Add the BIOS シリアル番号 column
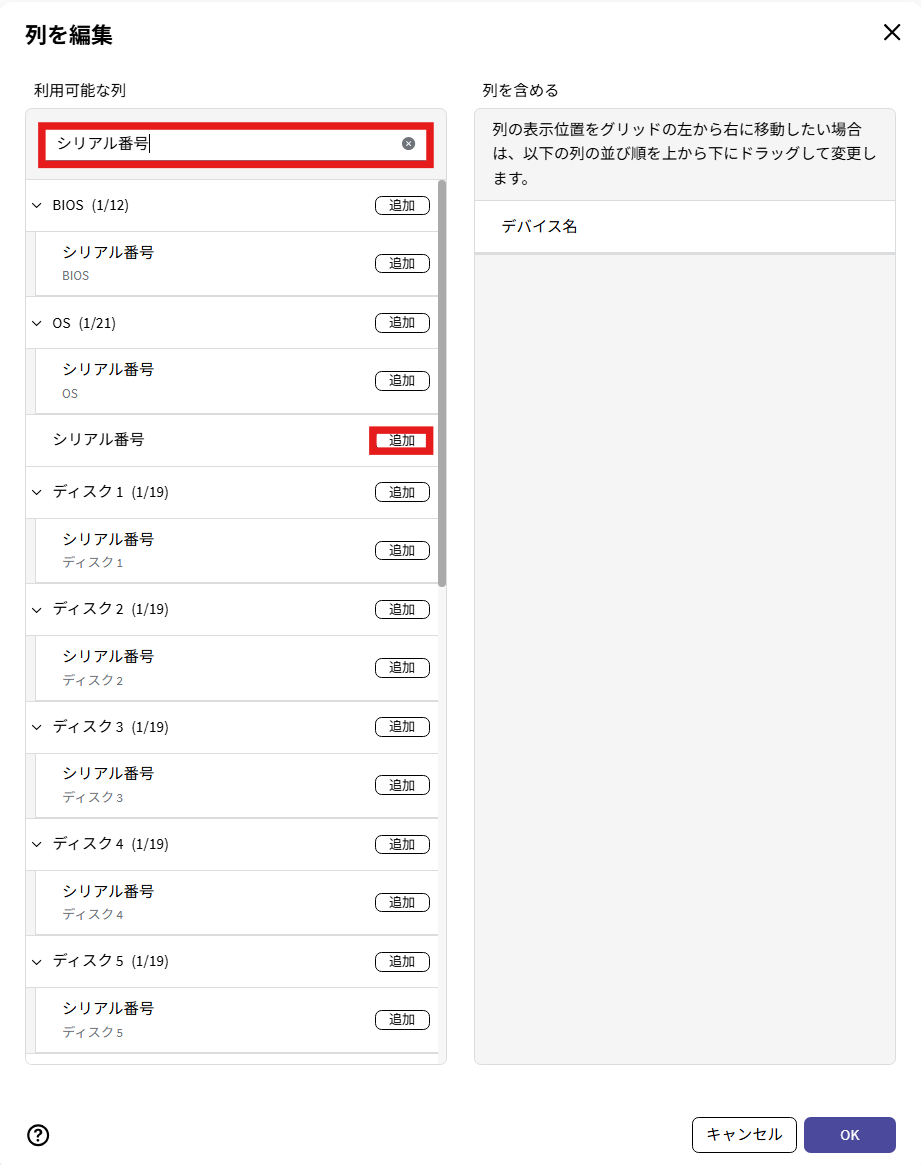This screenshot has width=921, height=1165. coord(402,264)
